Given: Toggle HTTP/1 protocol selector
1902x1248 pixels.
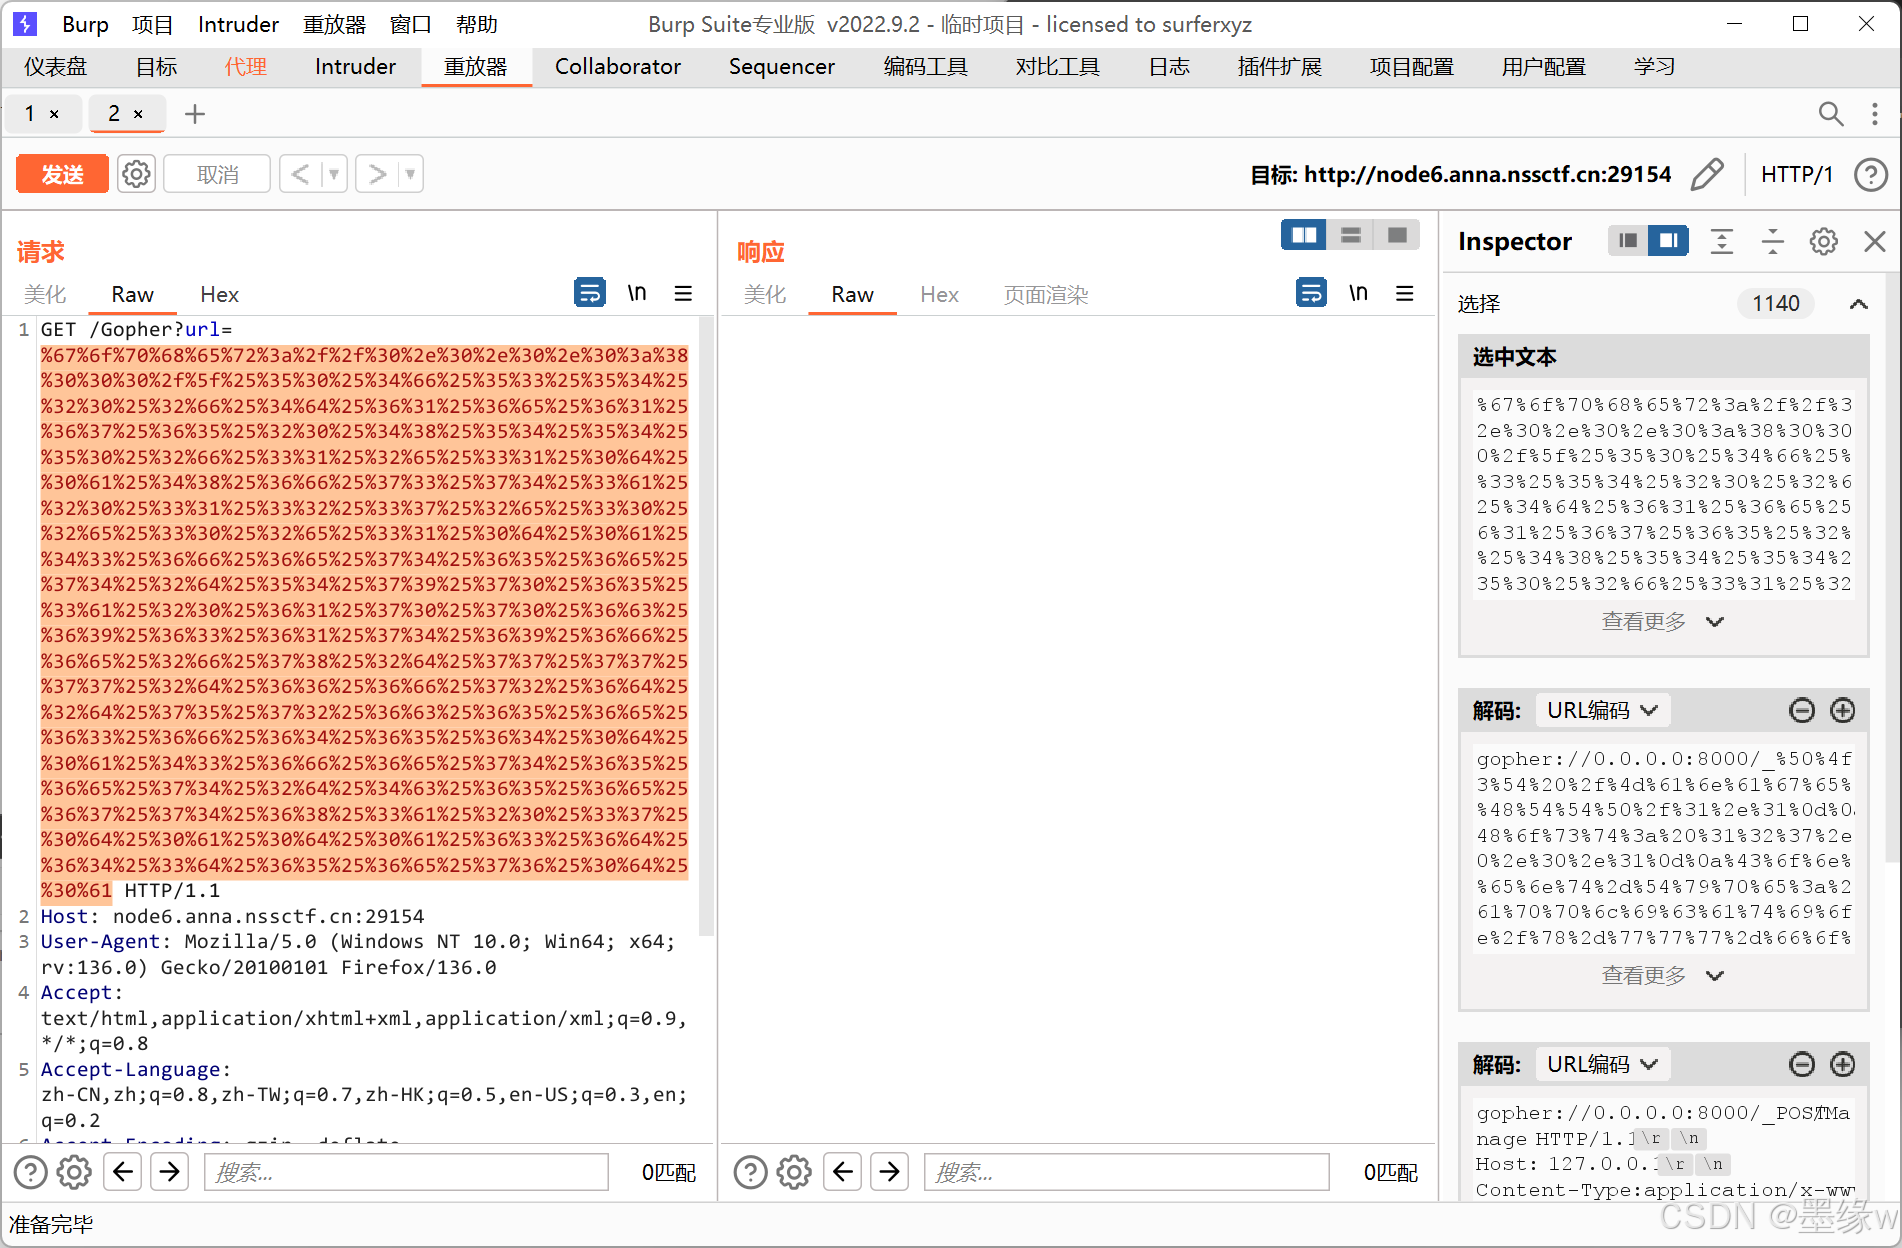Looking at the screenshot, I should point(1797,174).
